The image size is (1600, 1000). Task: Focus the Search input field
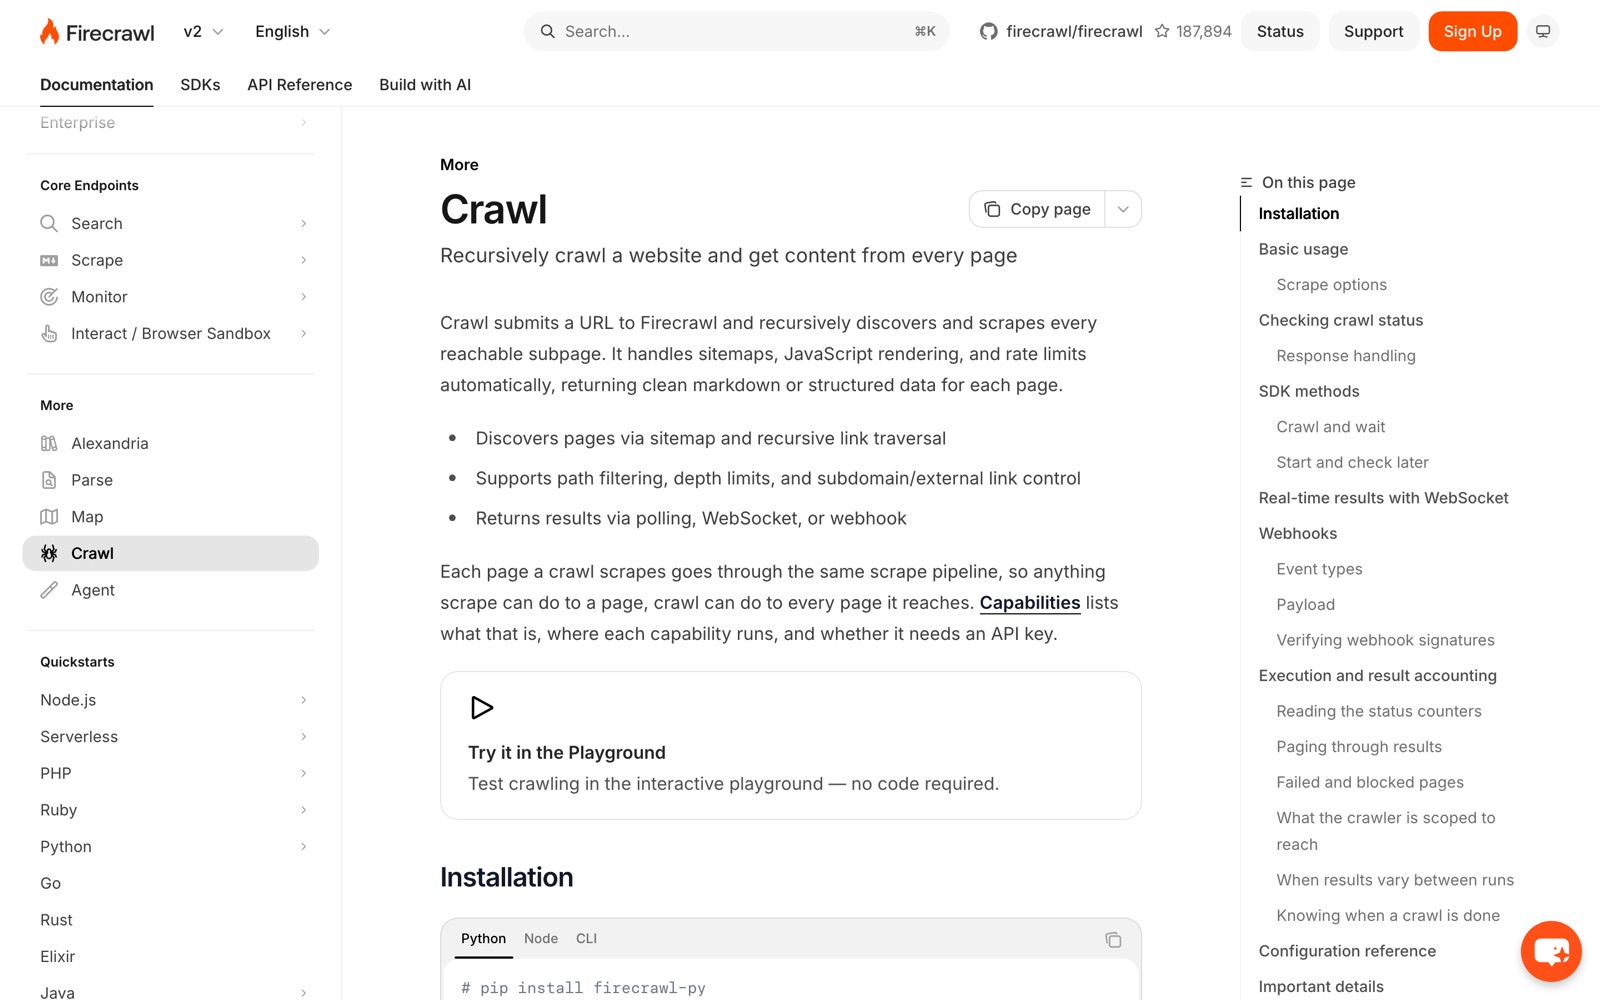pos(736,32)
